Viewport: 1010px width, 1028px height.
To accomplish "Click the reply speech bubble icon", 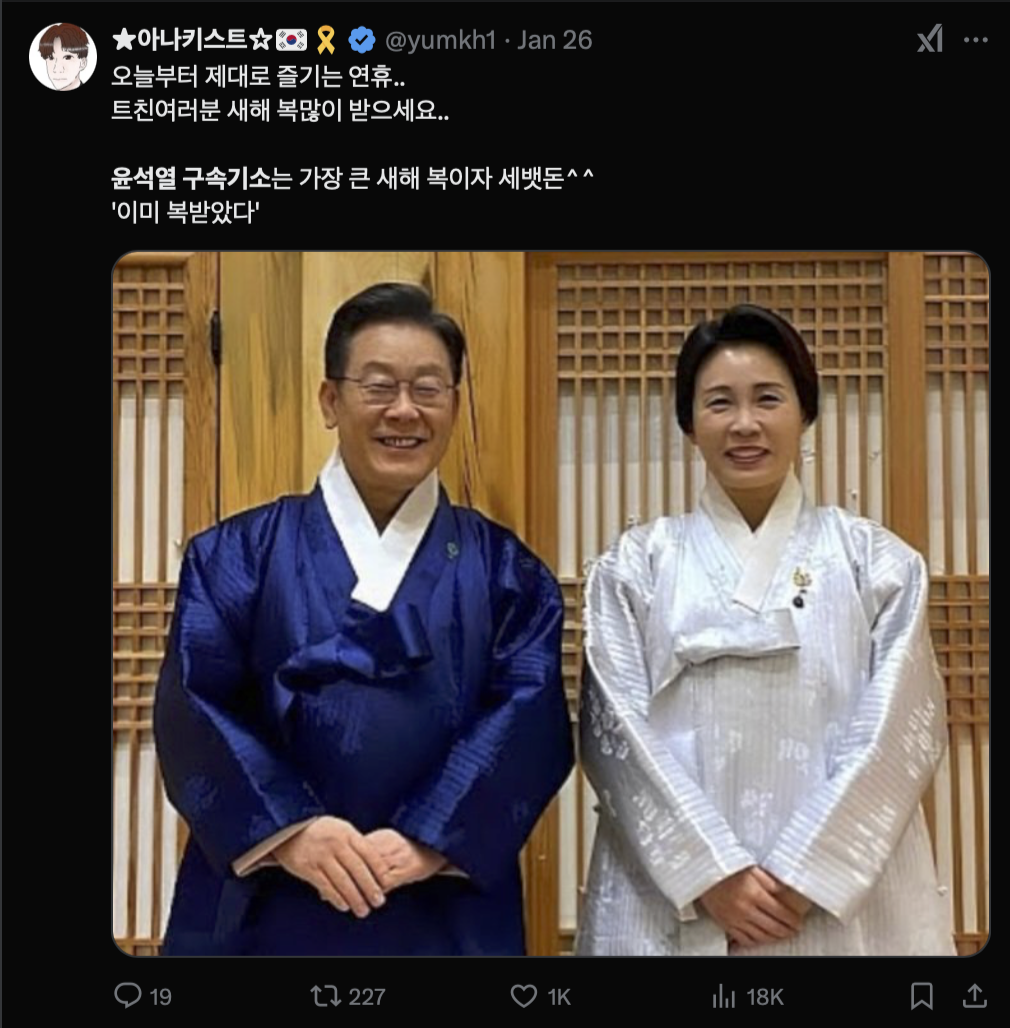I will click(x=128, y=995).
